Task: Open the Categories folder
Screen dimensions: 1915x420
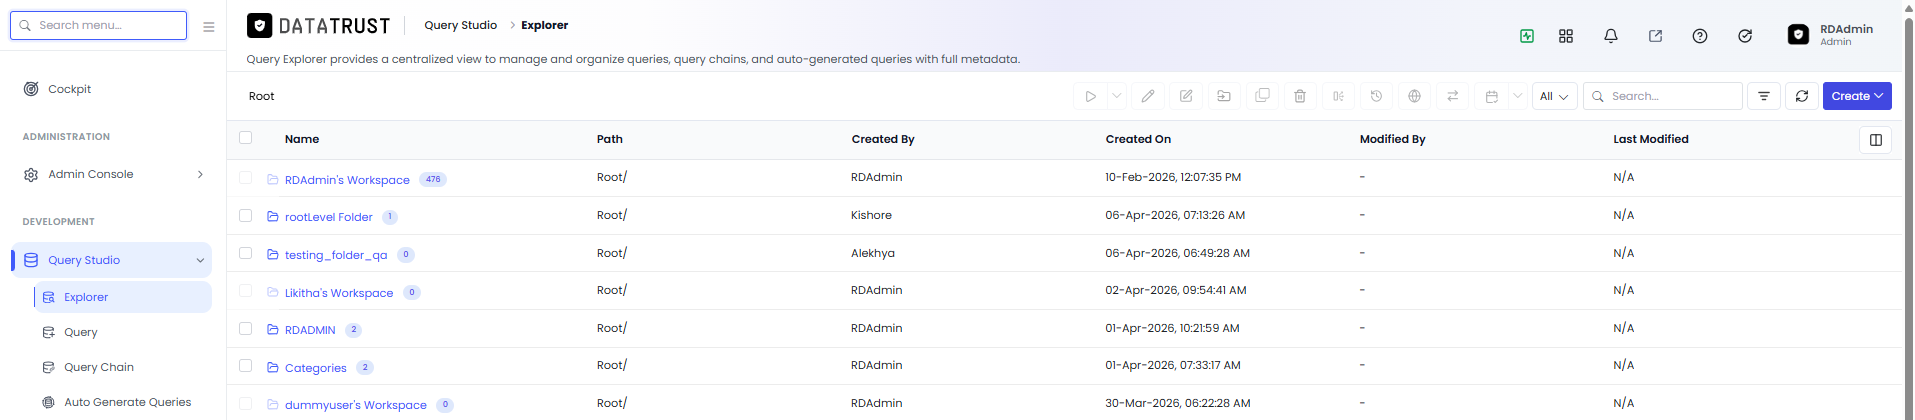Action: 315,368
